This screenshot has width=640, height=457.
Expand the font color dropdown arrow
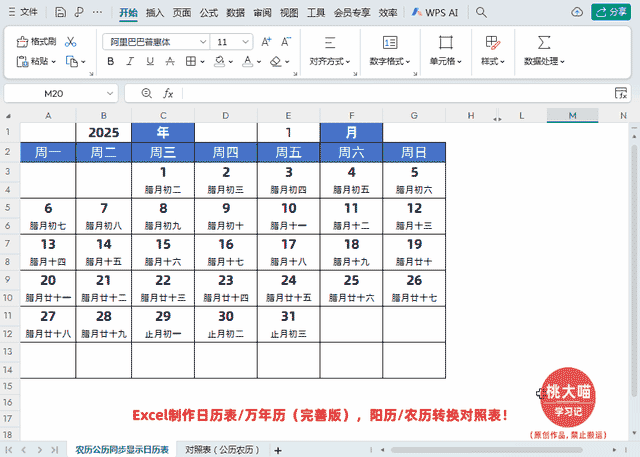(x=259, y=62)
